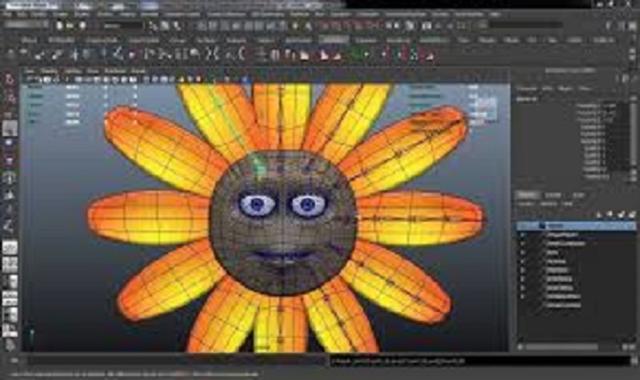Activate the Lasso select tool in toolbox
Screen dimensions: 640x380
coord(10,97)
